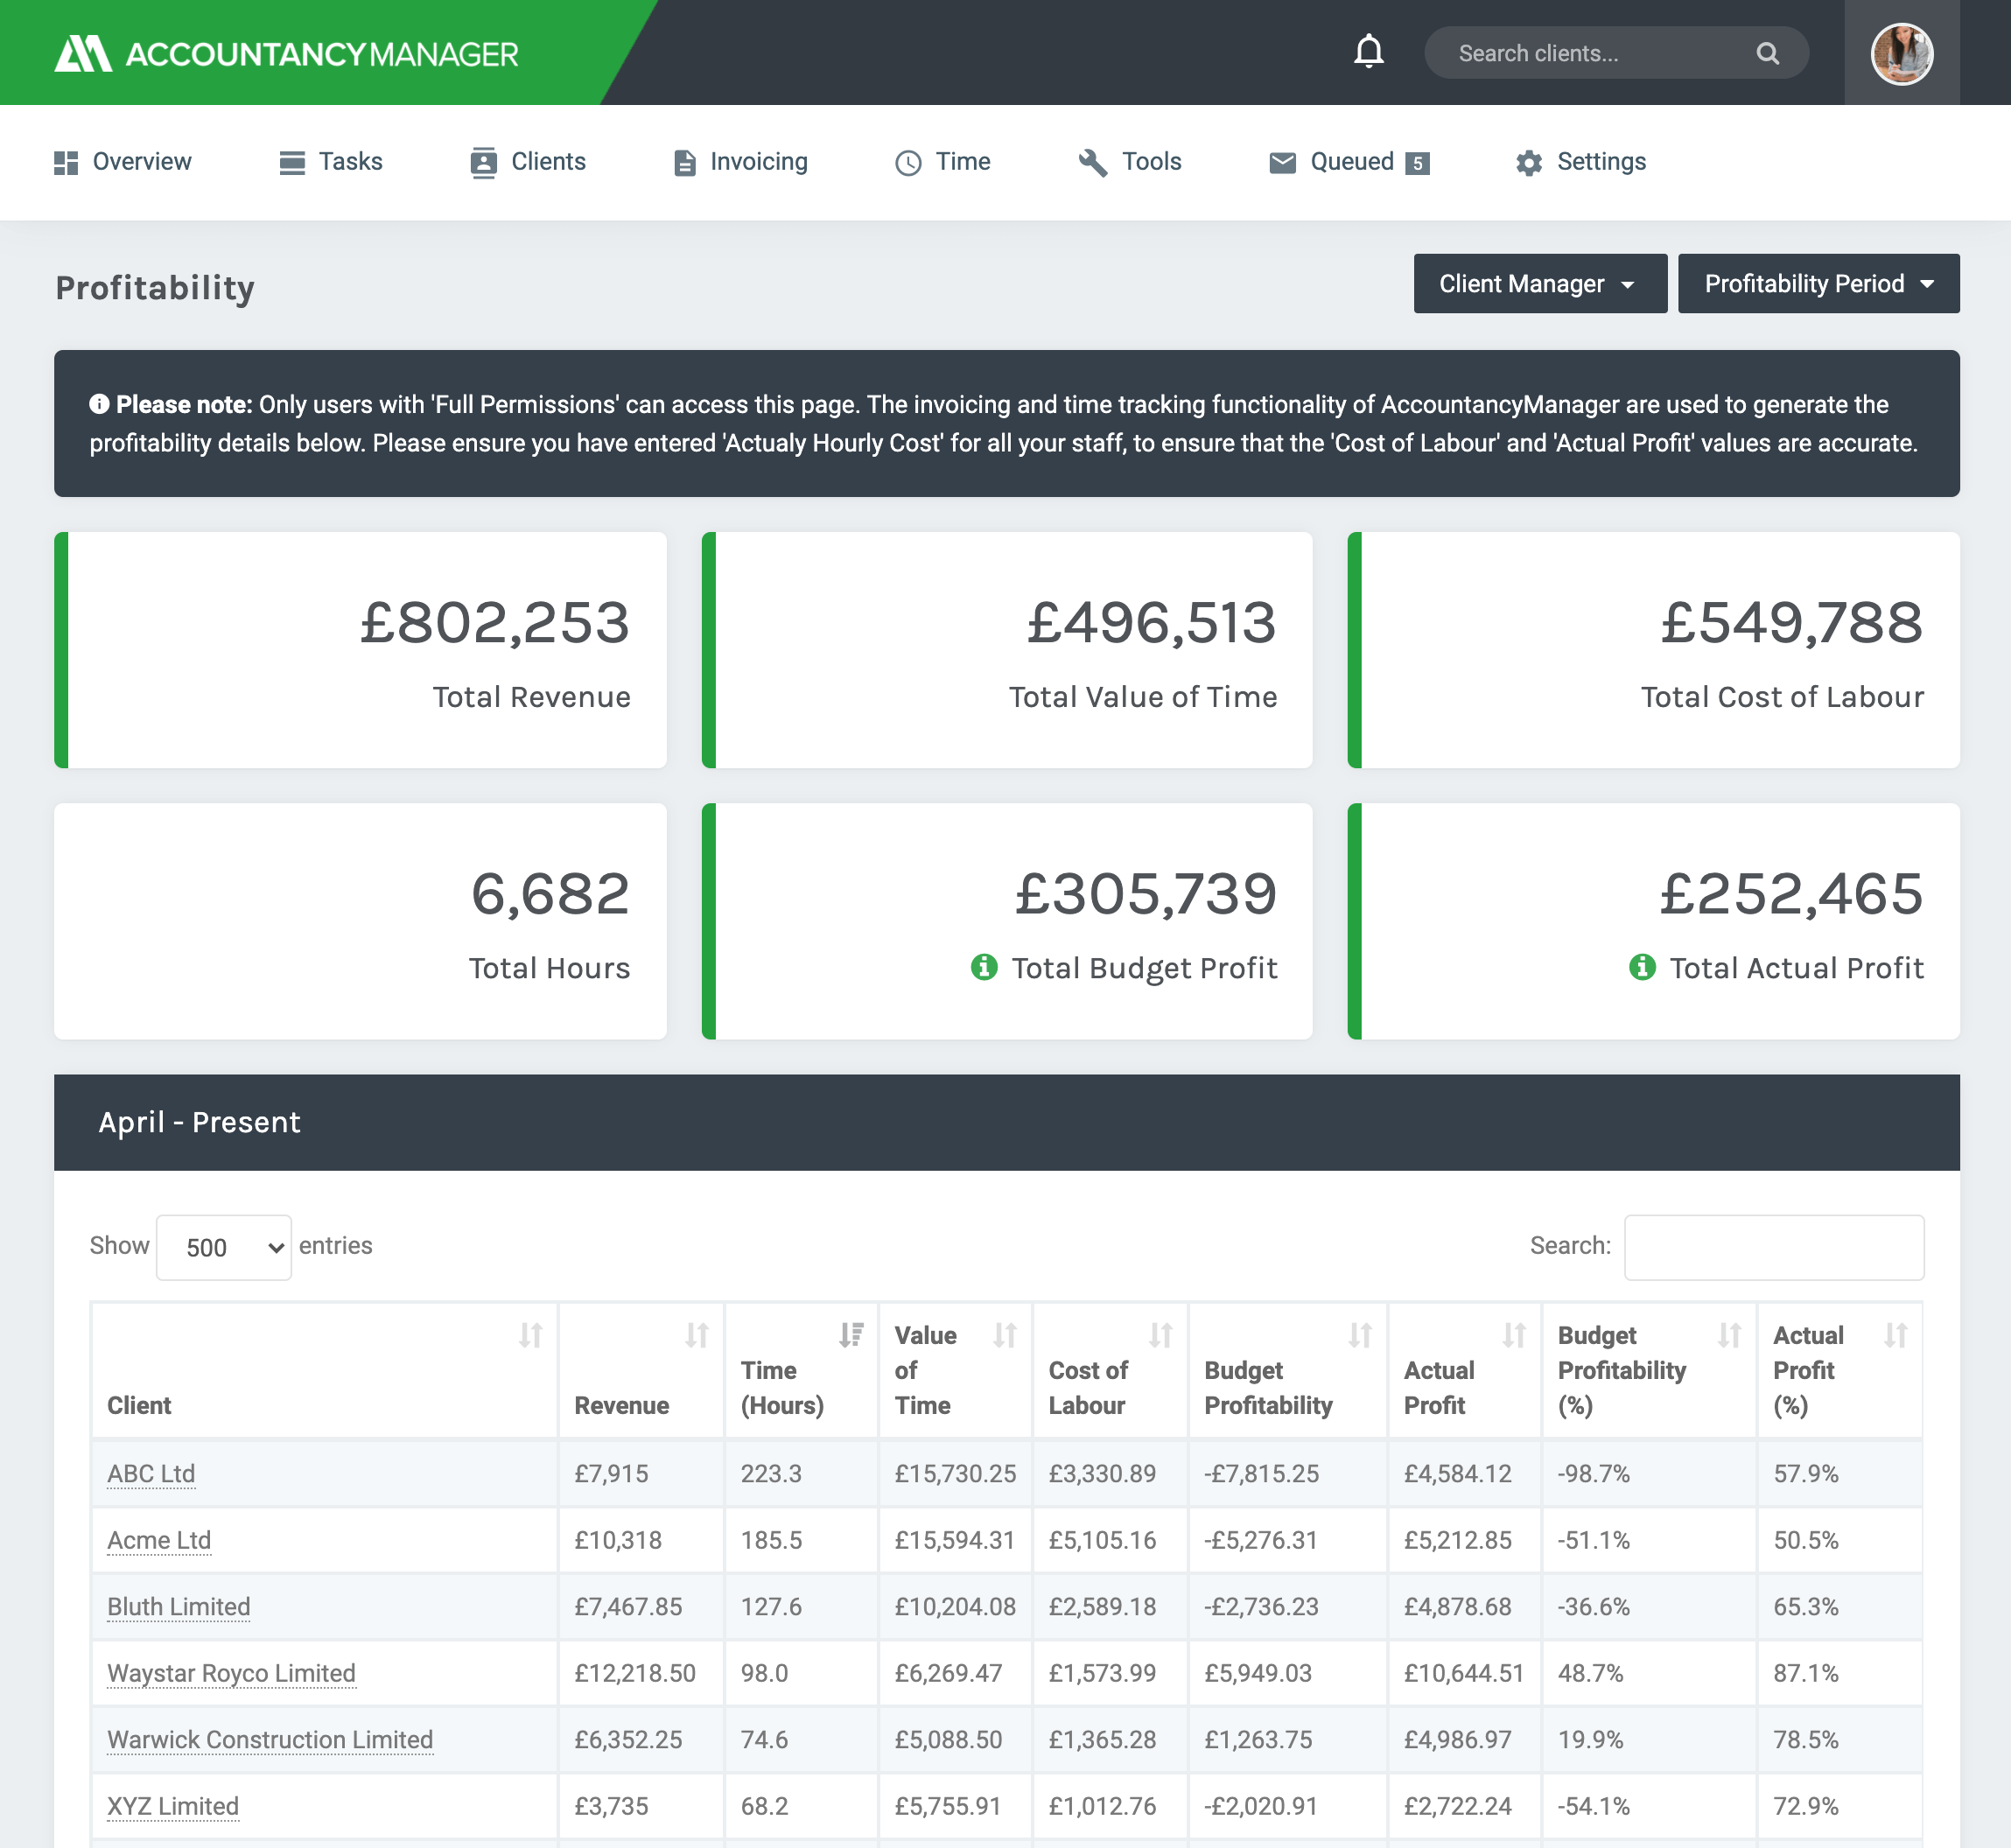Click the Invoicing document icon
The height and width of the screenshot is (1848, 2011).
click(x=685, y=163)
